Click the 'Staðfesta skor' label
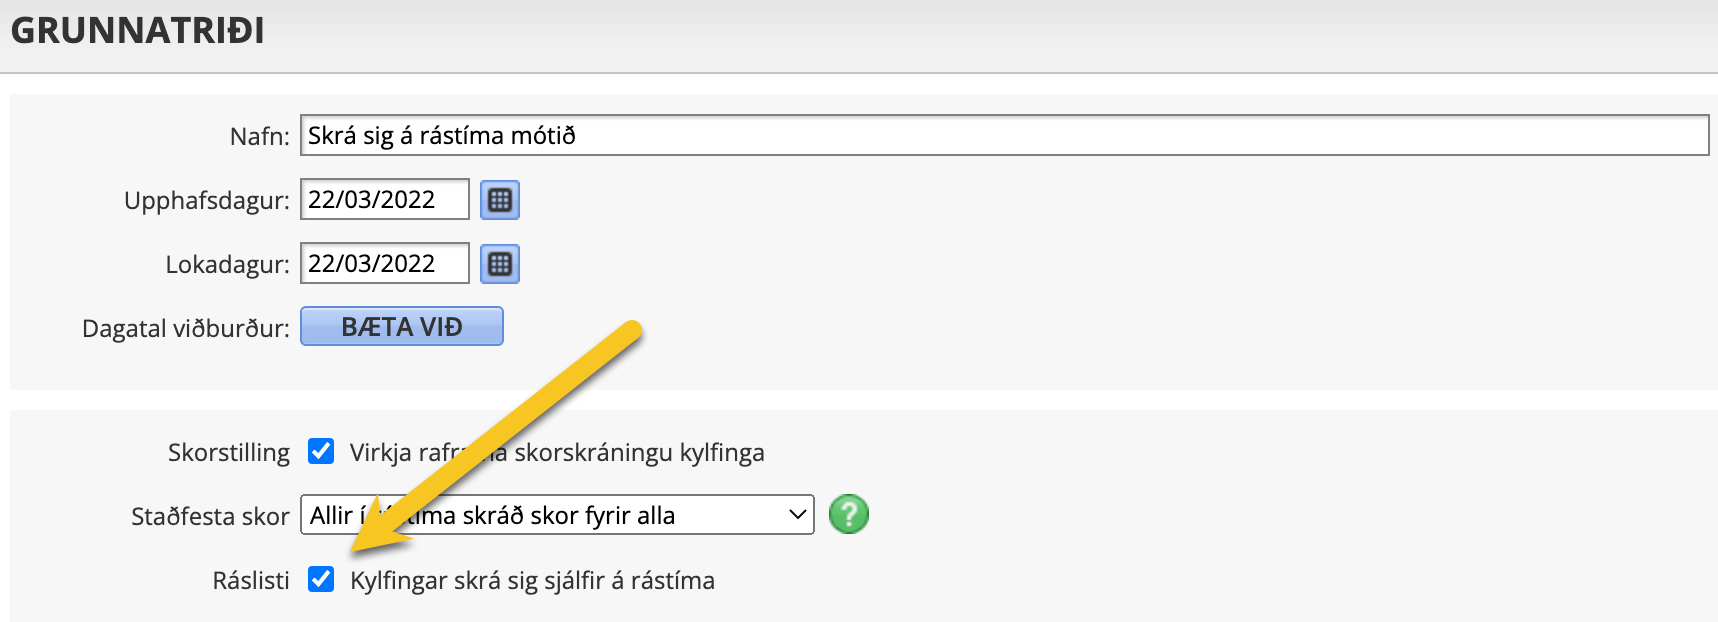 [x=210, y=517]
